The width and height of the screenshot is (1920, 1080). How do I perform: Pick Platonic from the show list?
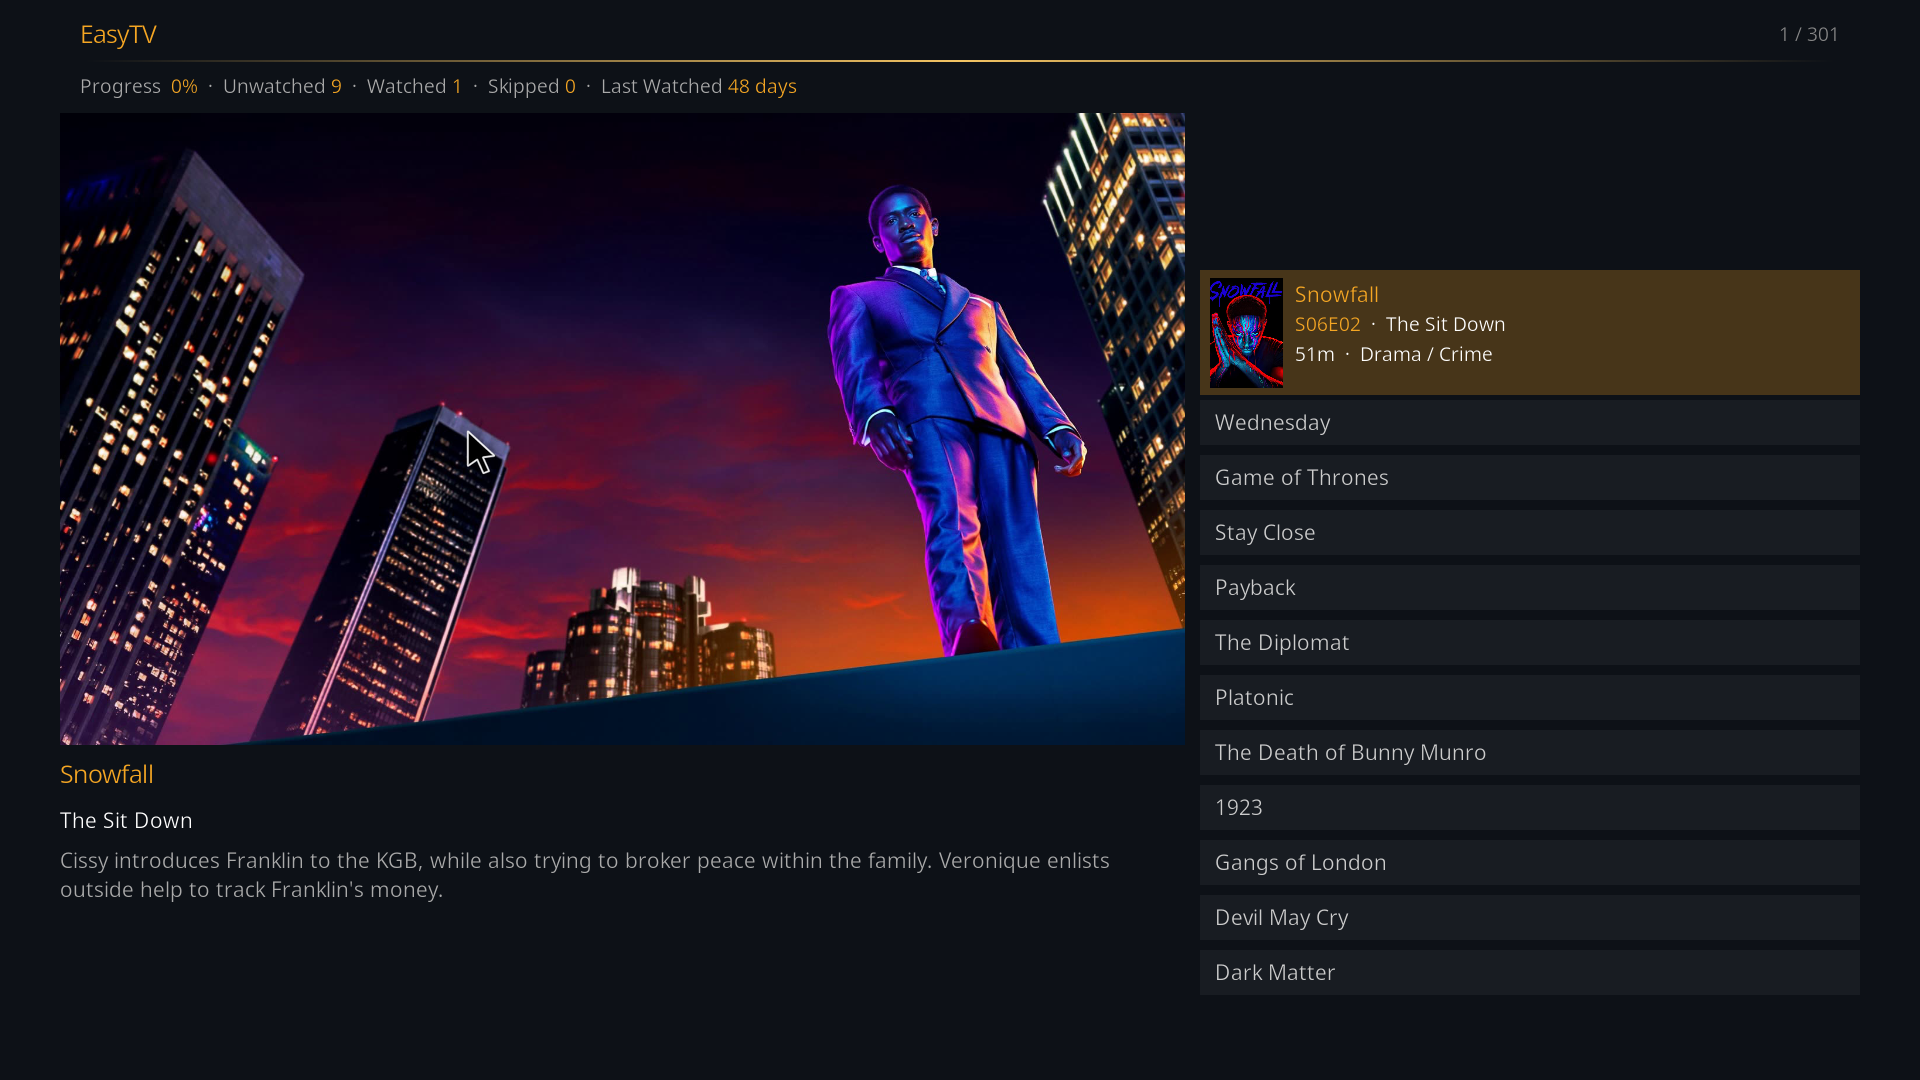1530,698
